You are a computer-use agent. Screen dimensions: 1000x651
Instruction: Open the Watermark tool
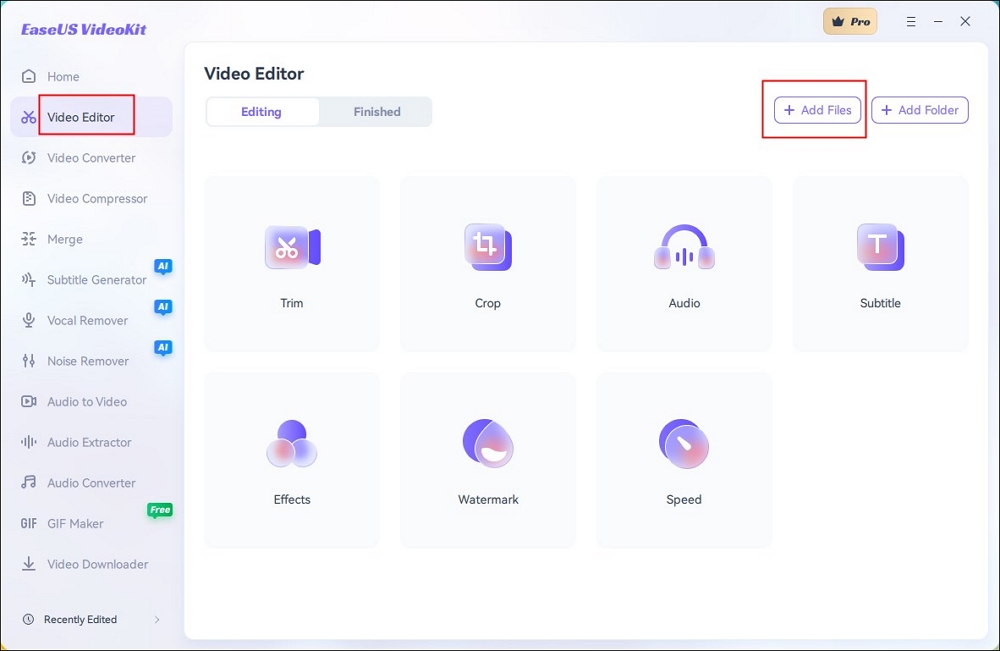(x=487, y=460)
